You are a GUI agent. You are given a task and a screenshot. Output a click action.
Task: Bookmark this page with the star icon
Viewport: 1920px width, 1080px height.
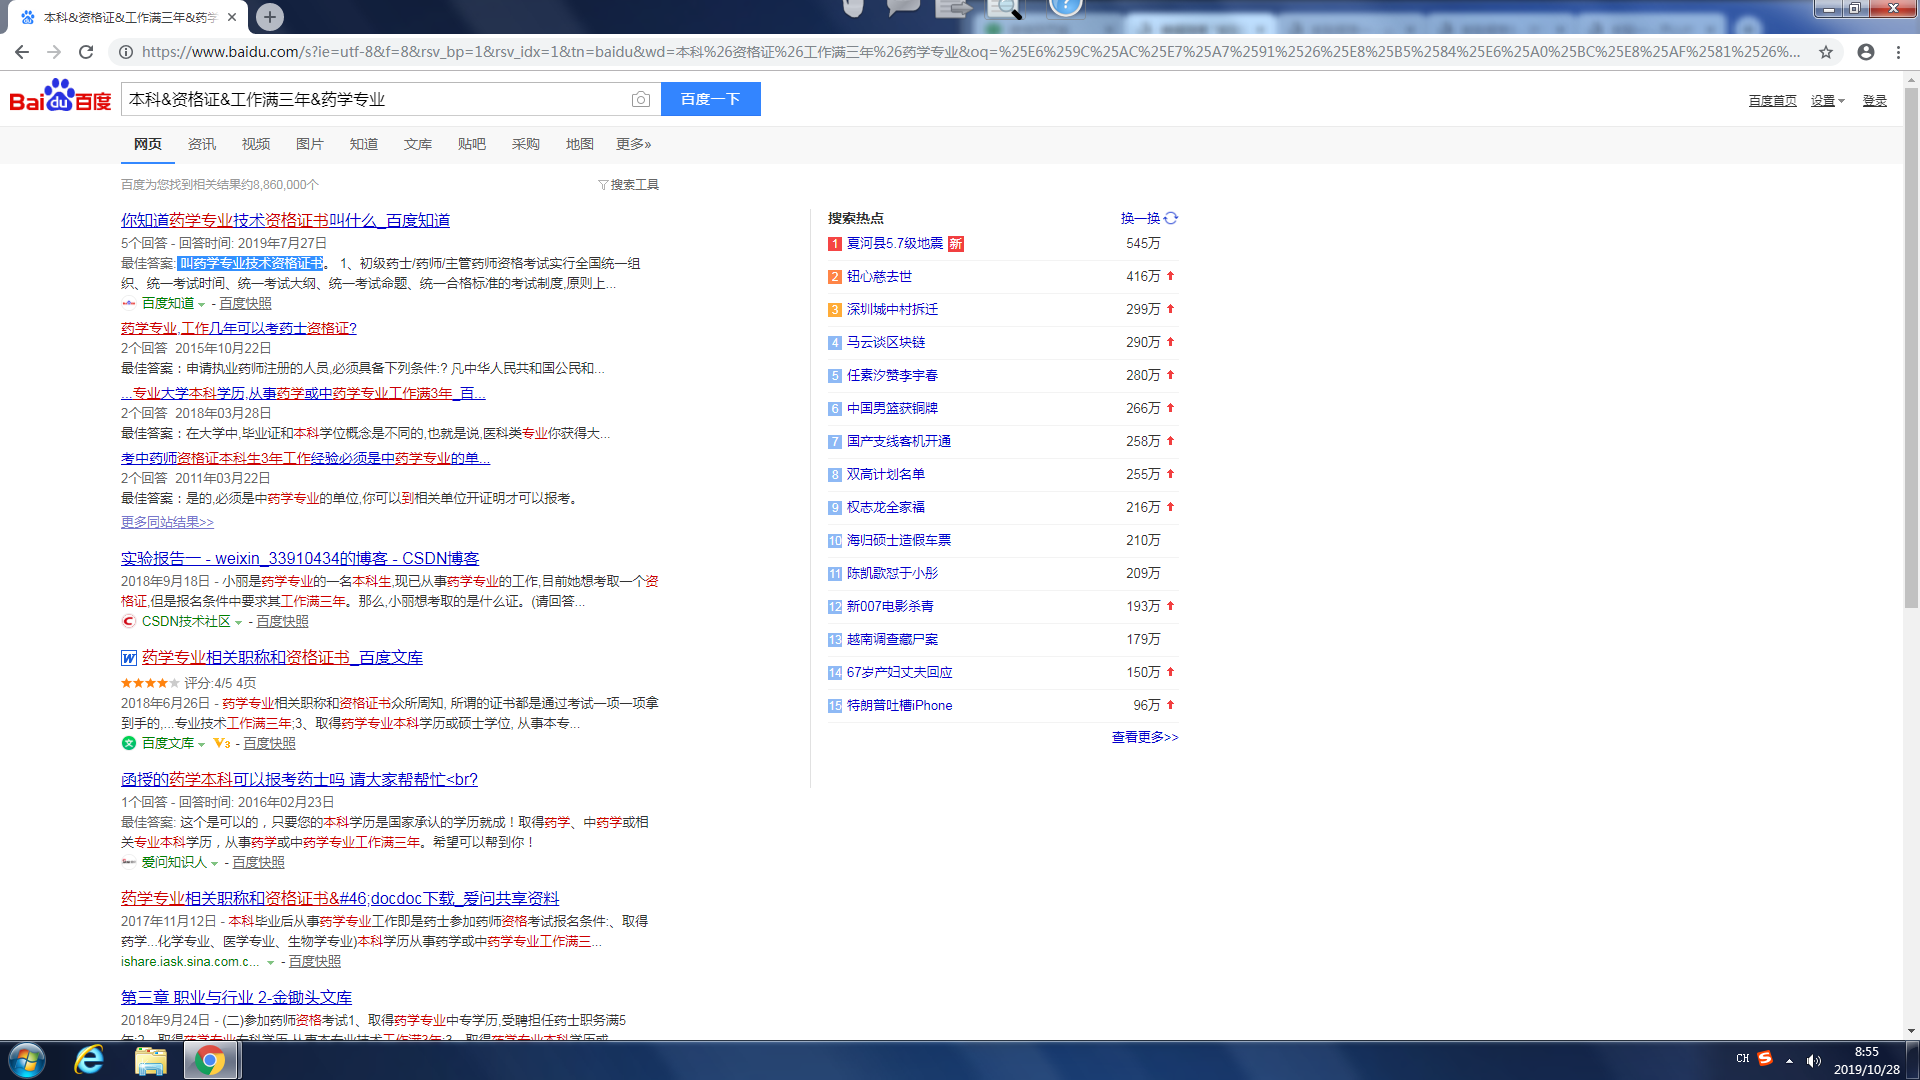(x=1826, y=52)
